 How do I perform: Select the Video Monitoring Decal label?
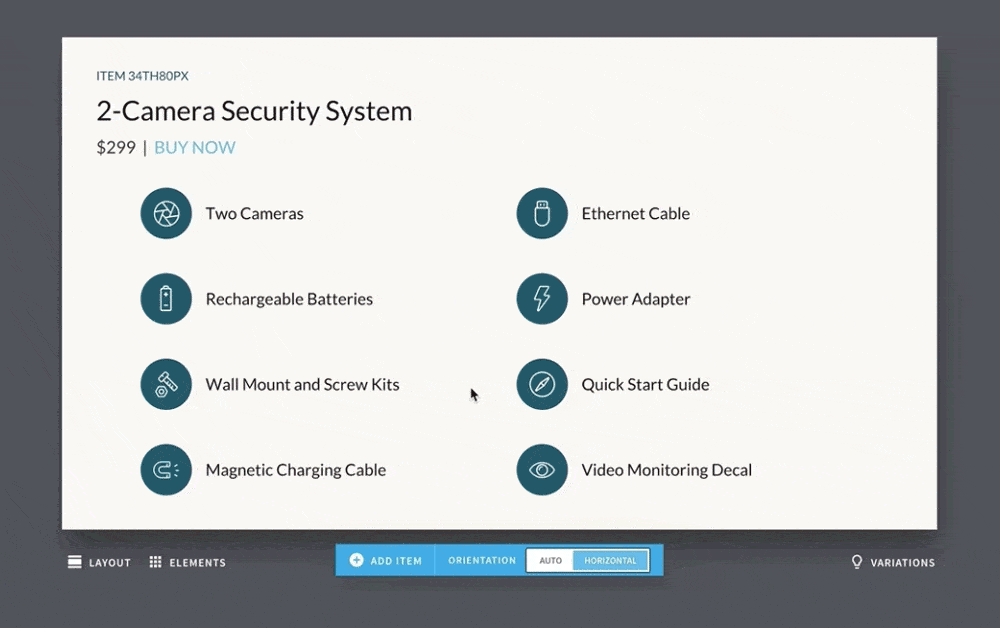pos(666,470)
